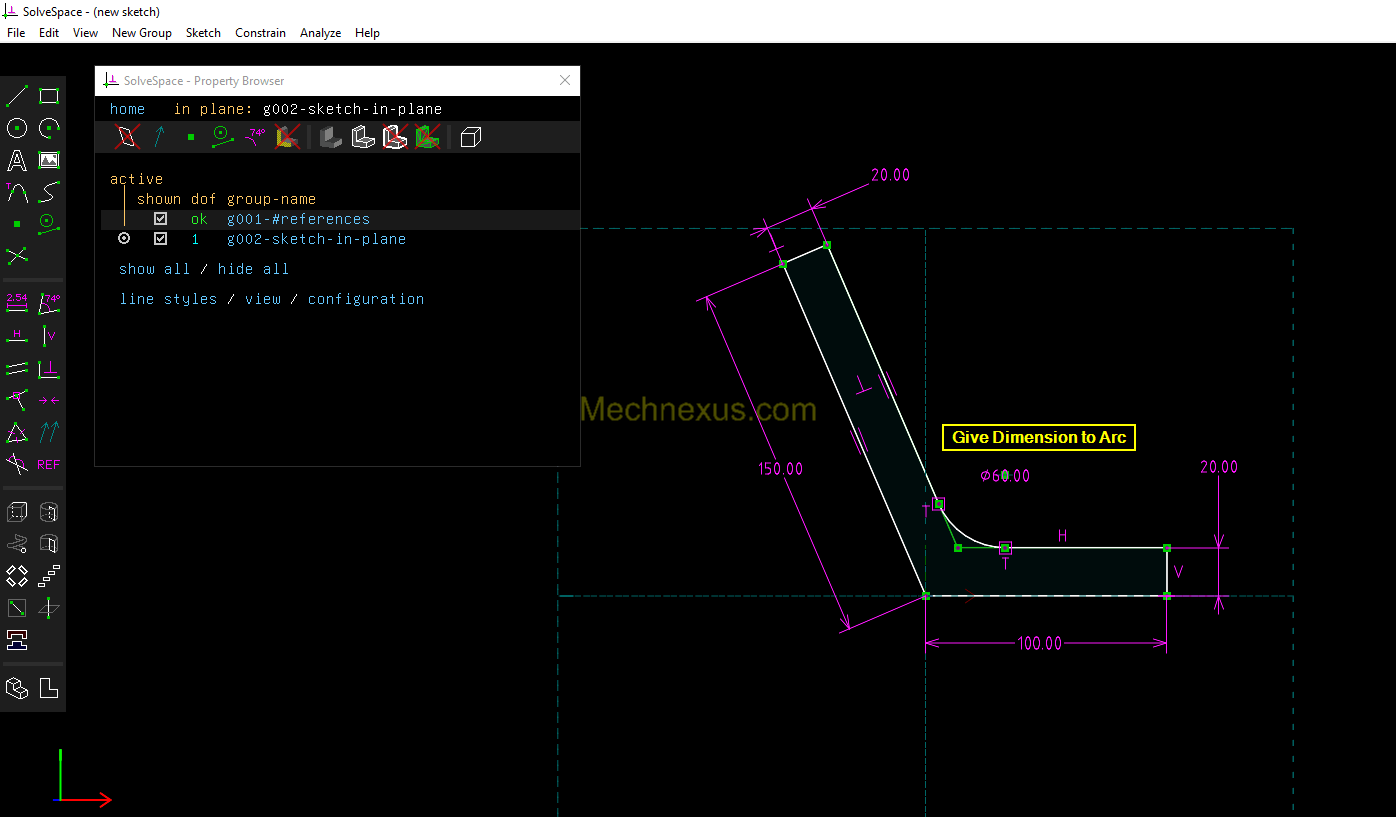Select the Bezier cubic spline tool
This screenshot has height=817, width=1396.
click(x=49, y=192)
